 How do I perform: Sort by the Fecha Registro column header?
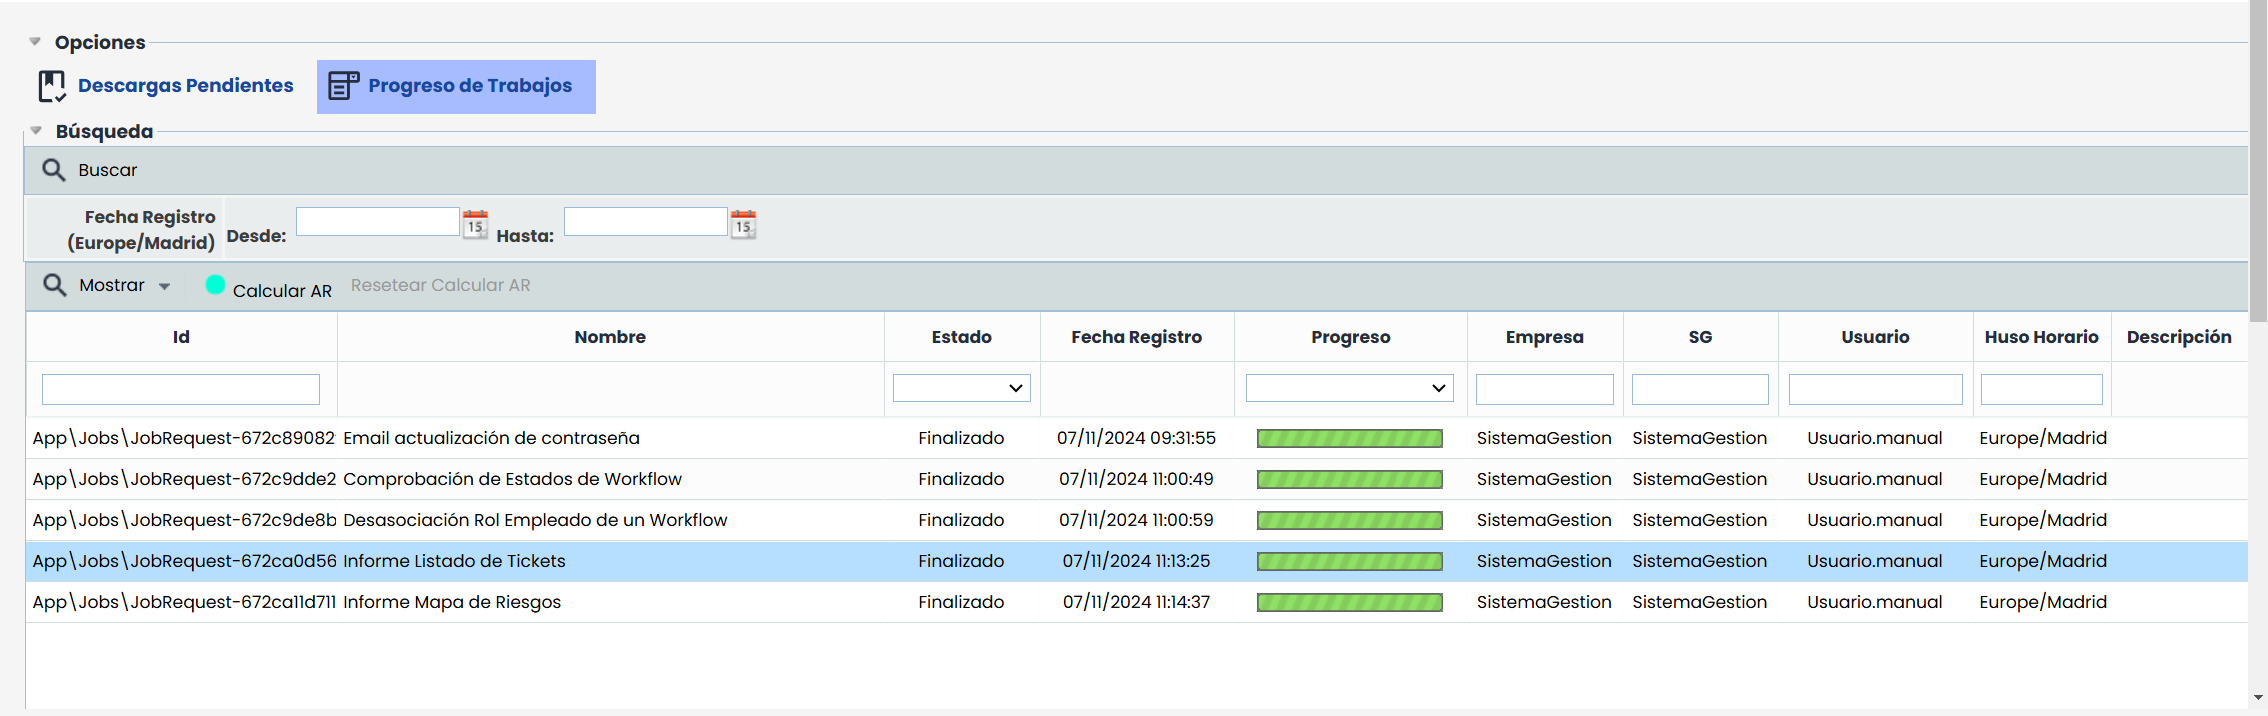tap(1136, 337)
